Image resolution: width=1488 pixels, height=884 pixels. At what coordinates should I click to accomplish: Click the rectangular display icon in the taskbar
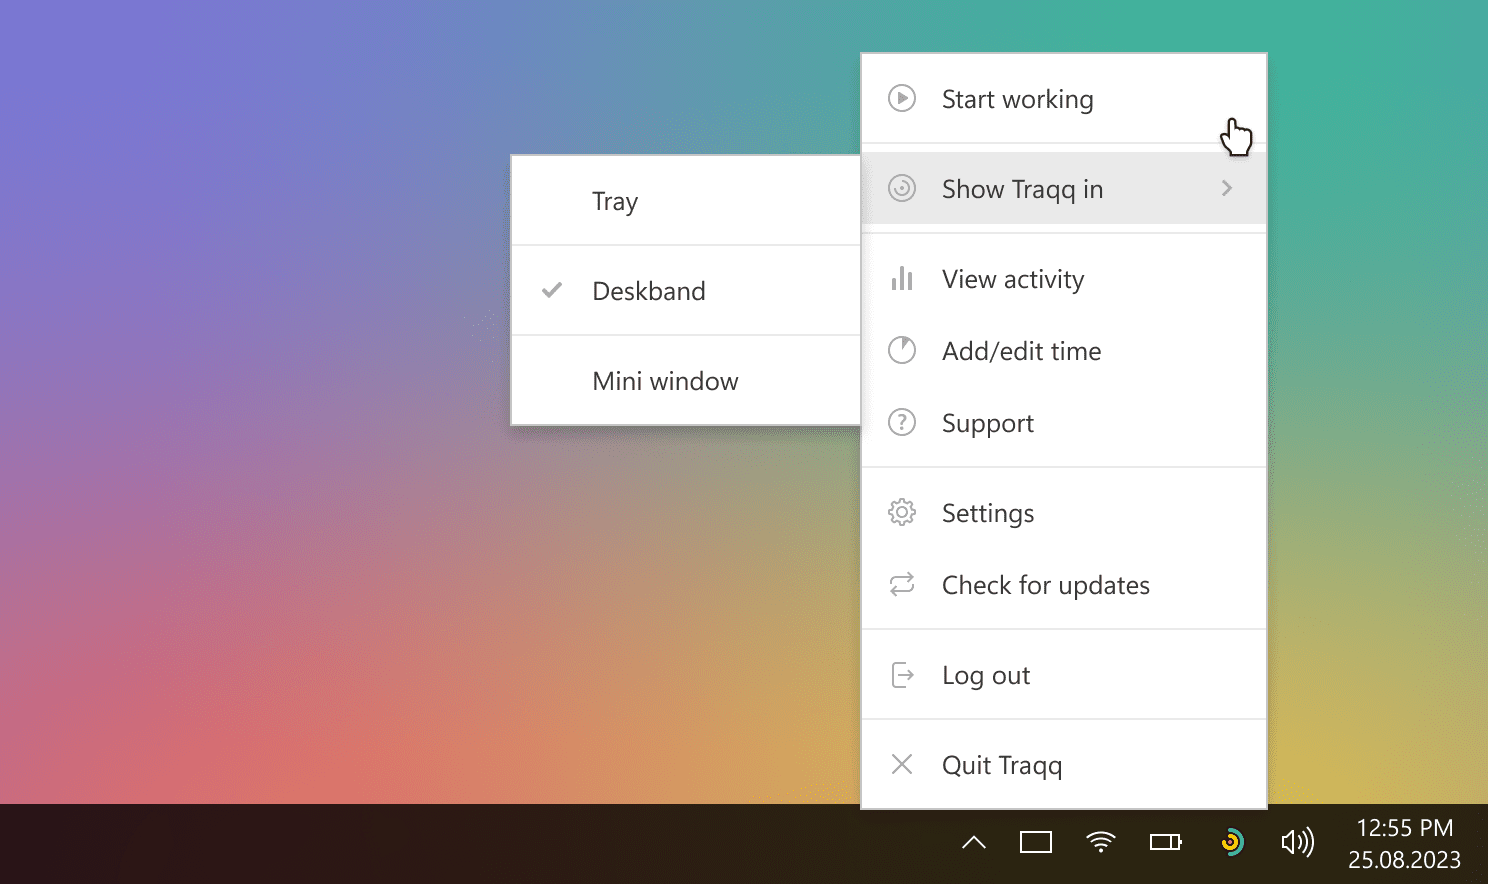[1036, 842]
